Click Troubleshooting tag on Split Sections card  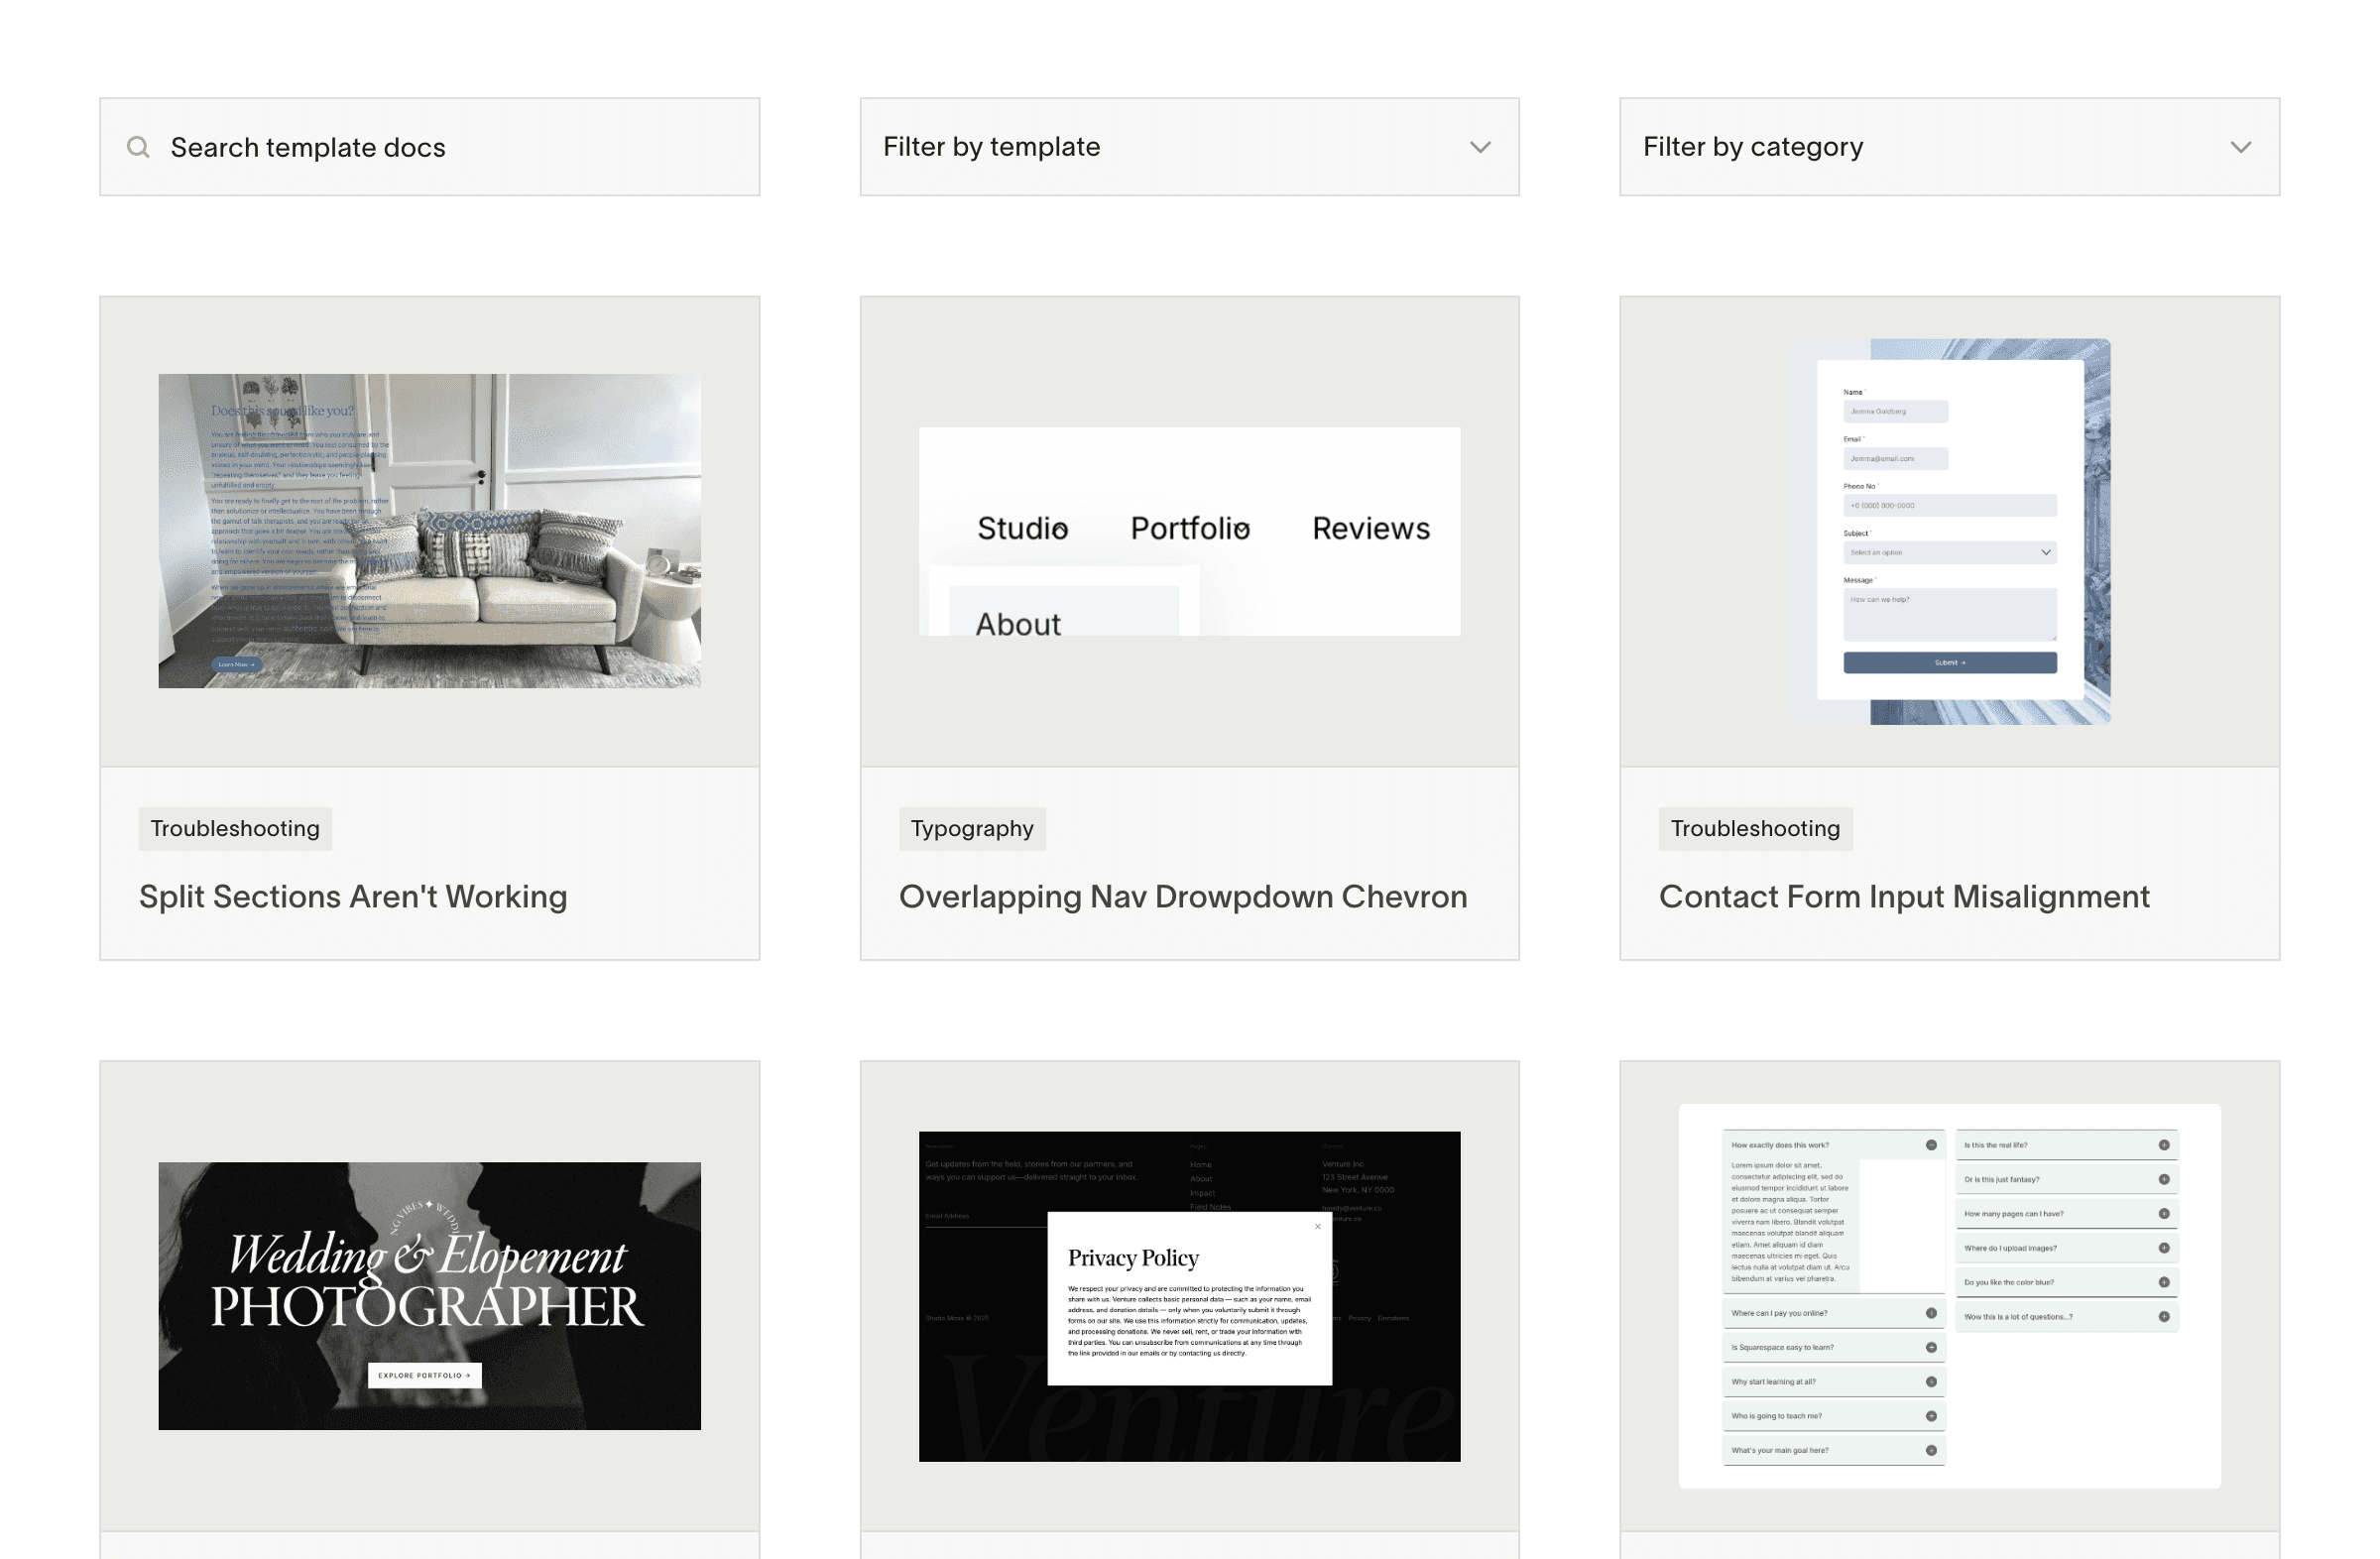(x=235, y=829)
